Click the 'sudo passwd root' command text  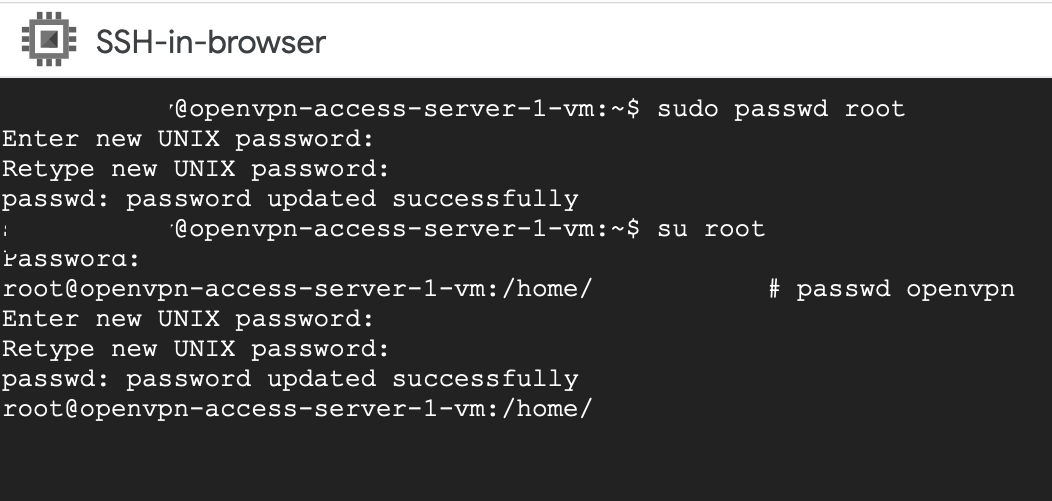click(782, 109)
